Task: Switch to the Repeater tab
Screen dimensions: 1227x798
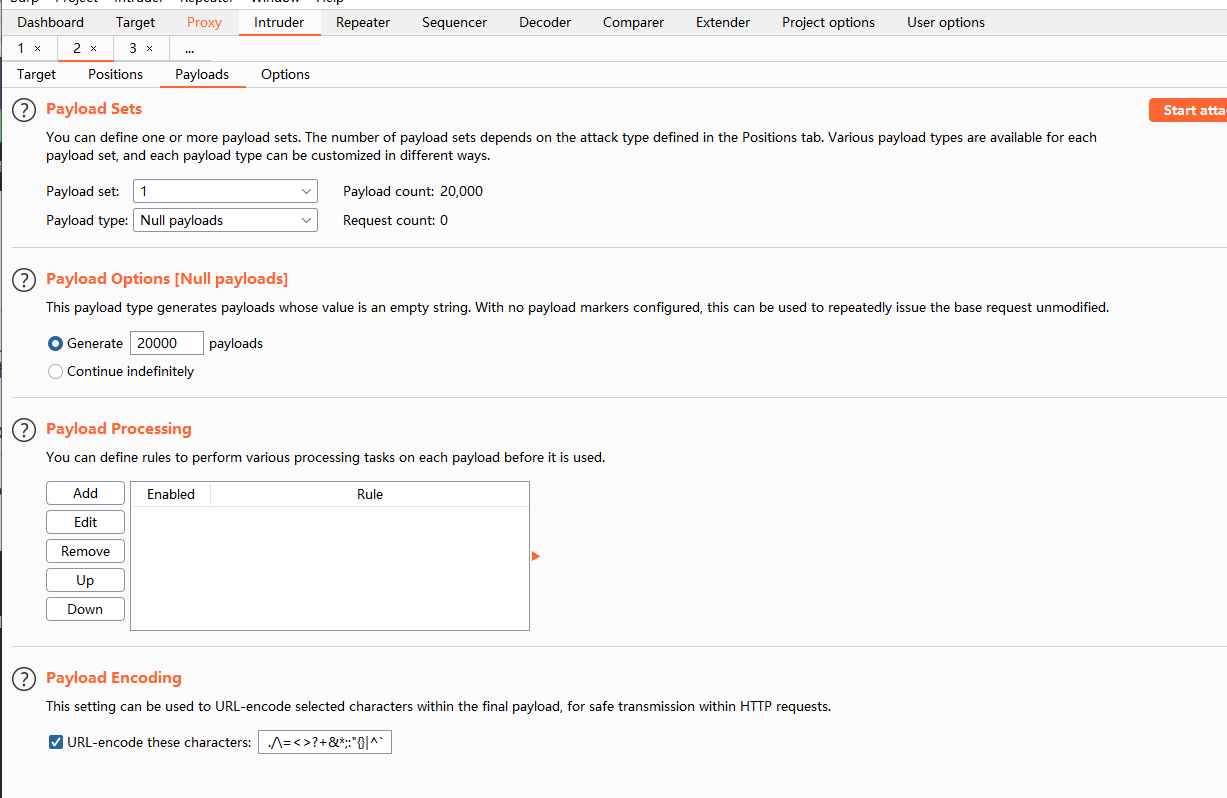Action: pyautogui.click(x=363, y=22)
